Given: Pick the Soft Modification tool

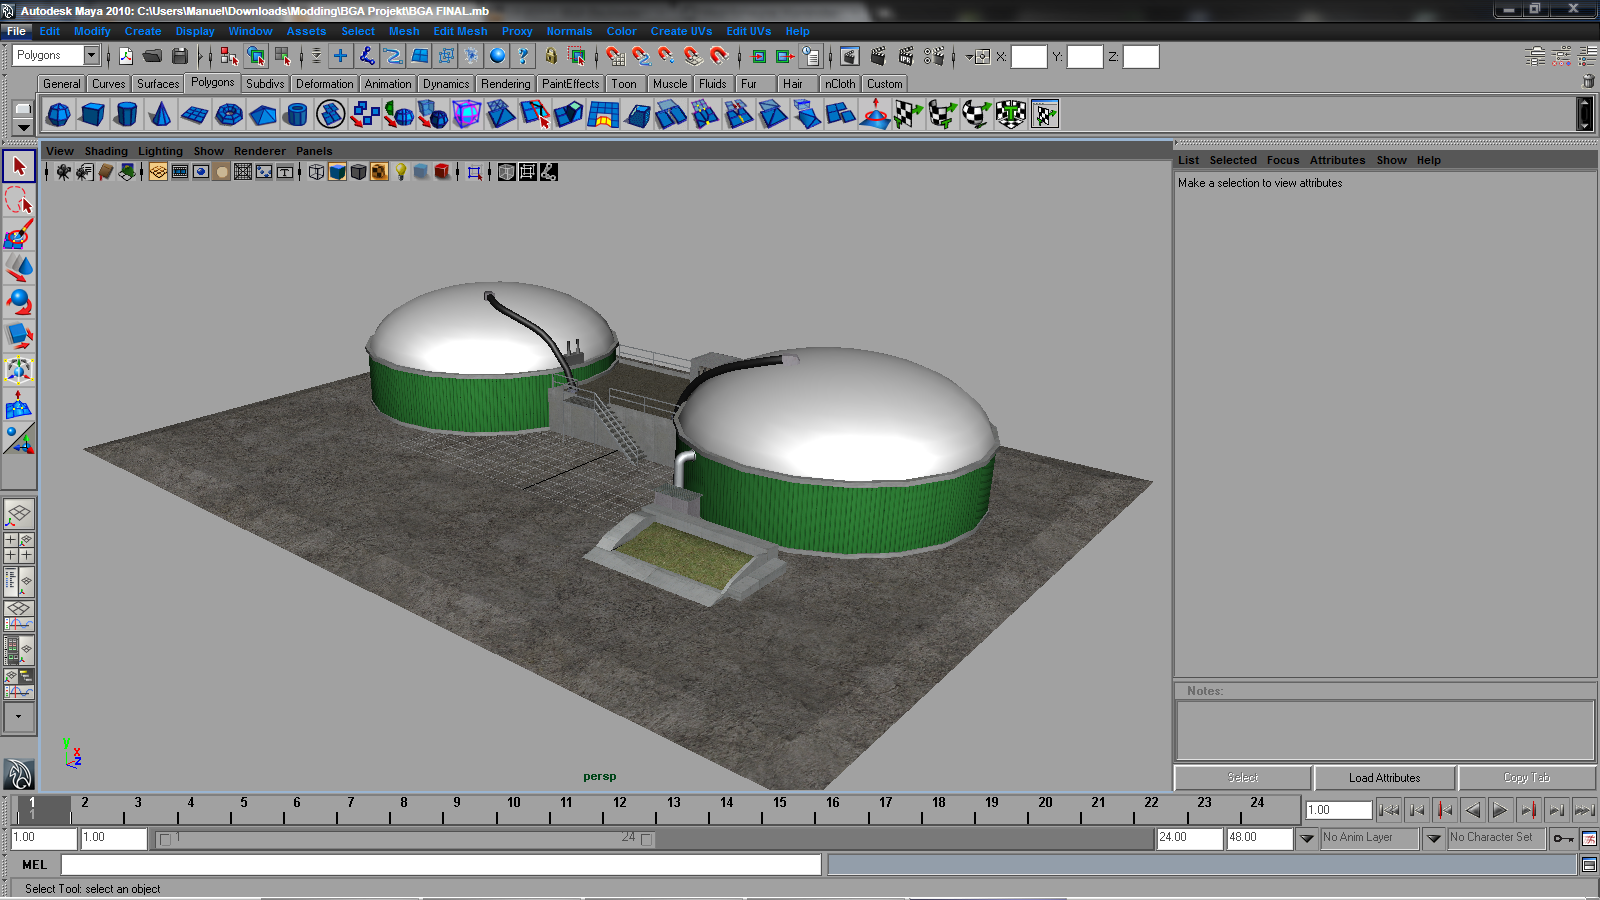Looking at the screenshot, I should pos(19,405).
